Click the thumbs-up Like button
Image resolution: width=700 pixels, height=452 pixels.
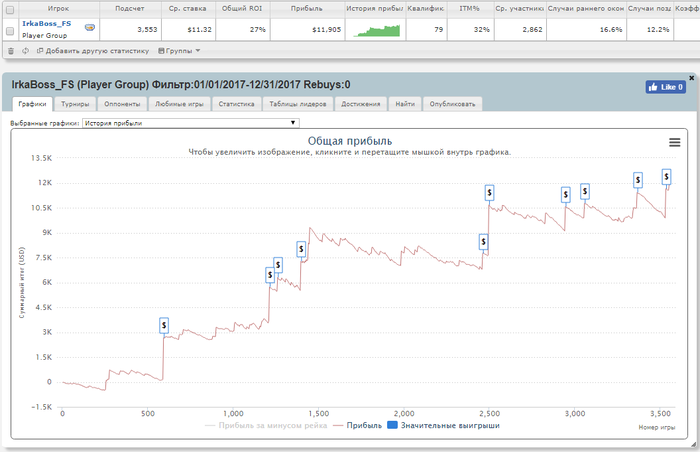click(665, 87)
